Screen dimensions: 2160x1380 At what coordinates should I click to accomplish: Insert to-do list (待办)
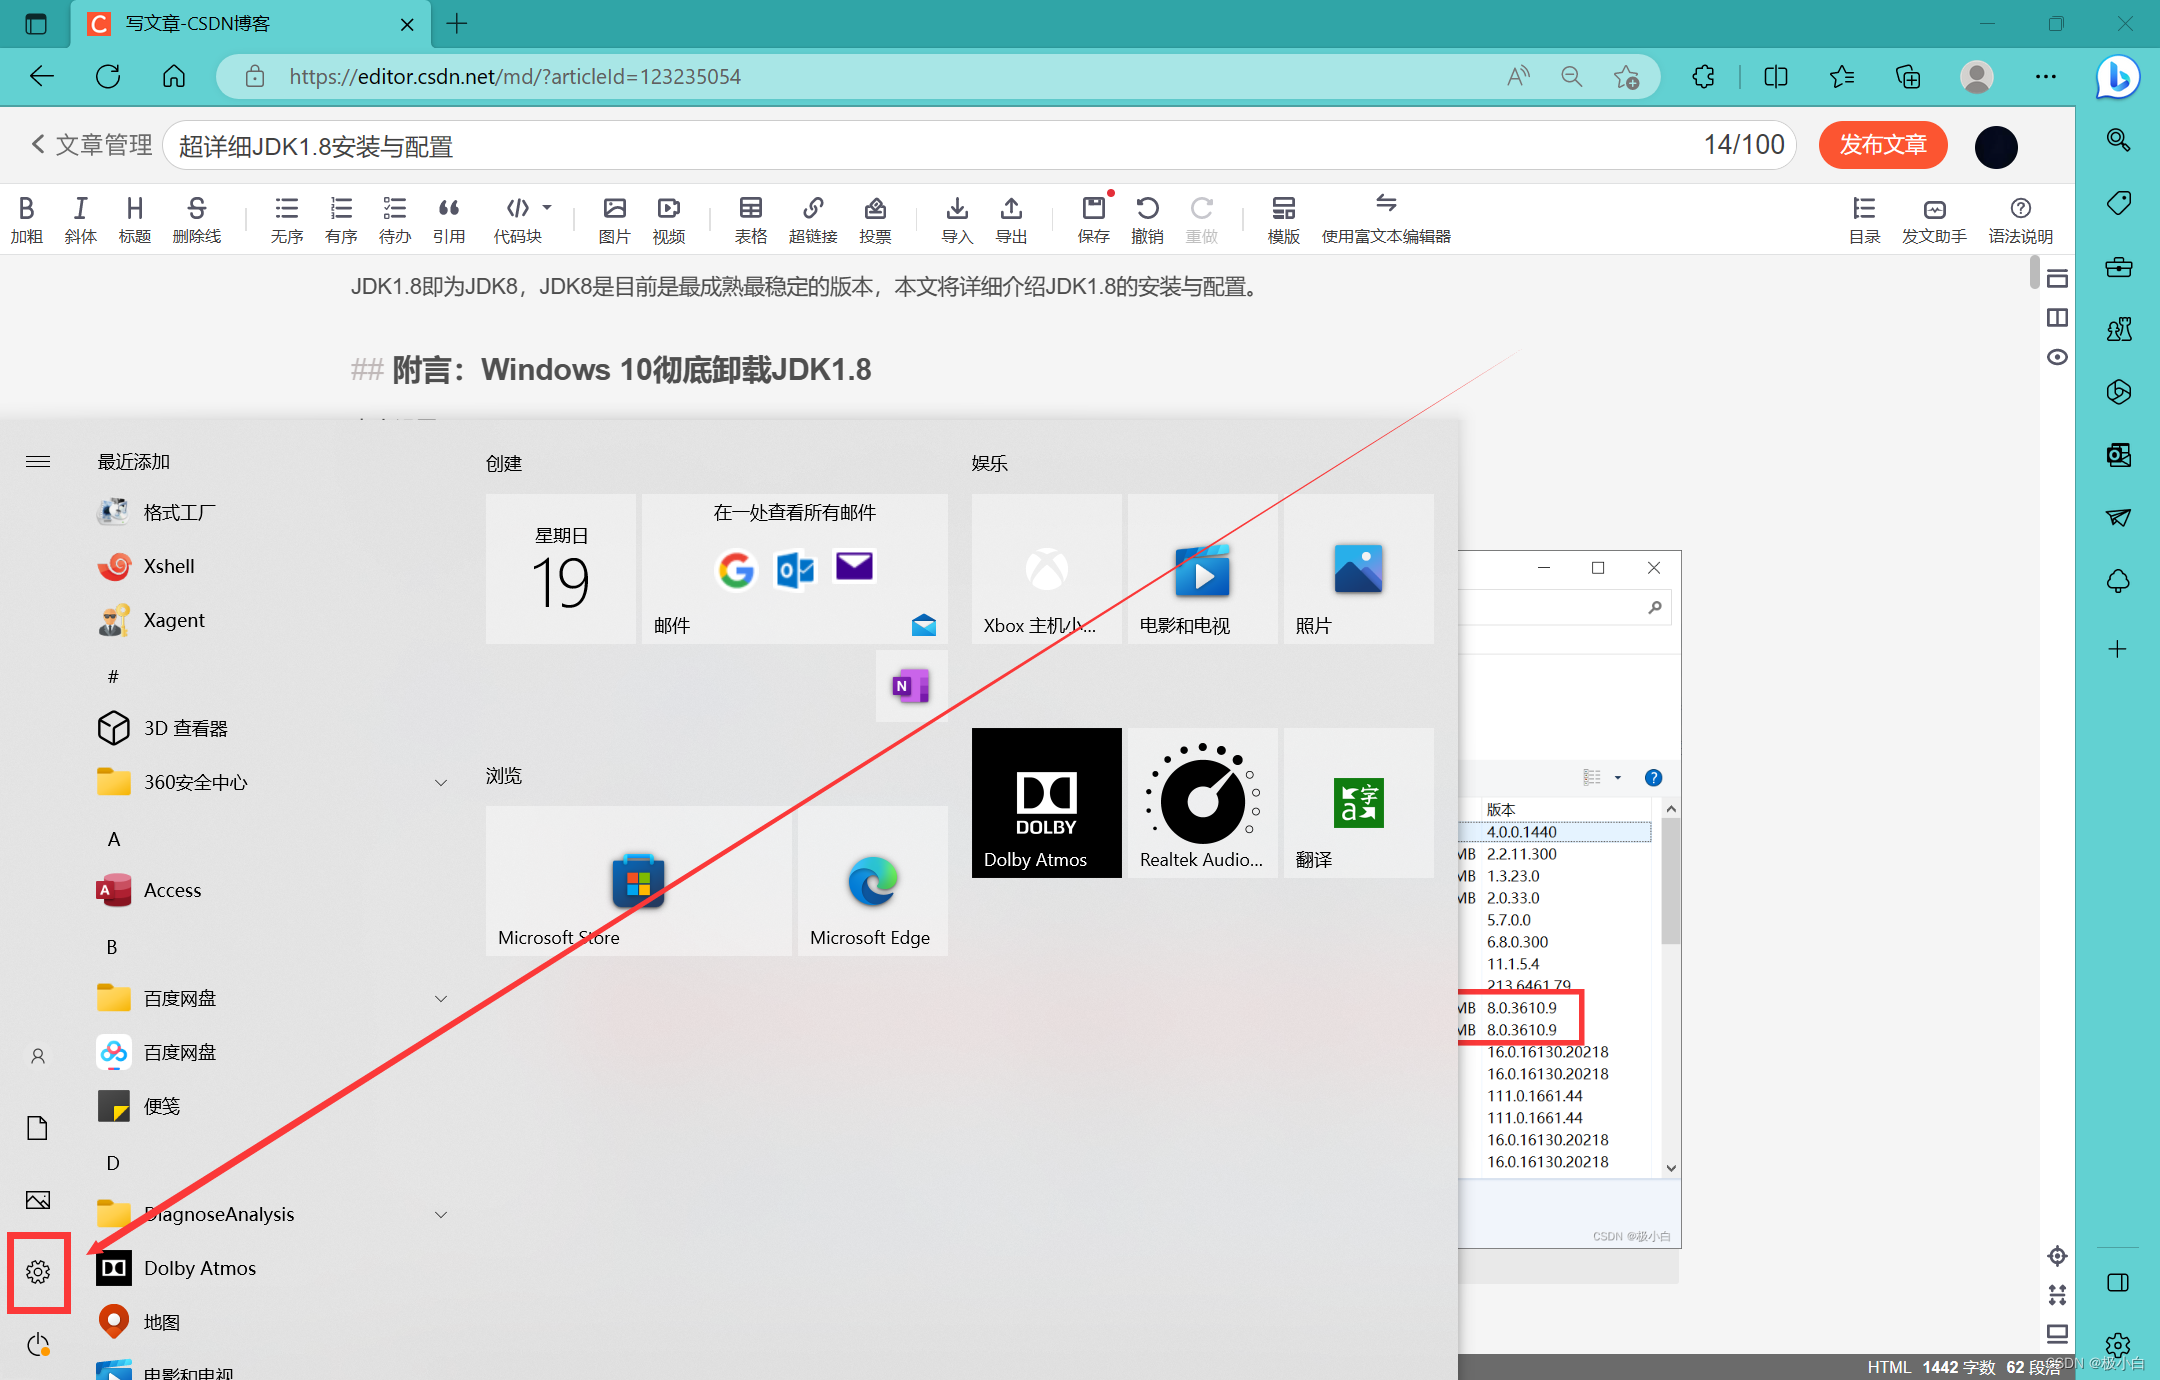coord(395,220)
